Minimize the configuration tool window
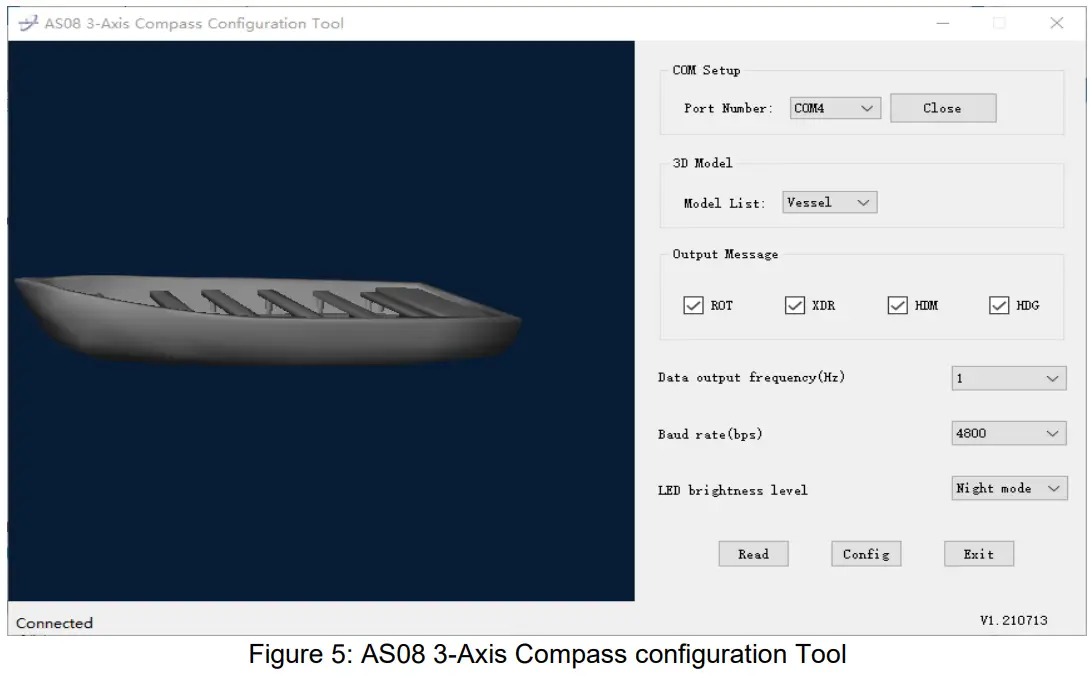 [x=943, y=23]
